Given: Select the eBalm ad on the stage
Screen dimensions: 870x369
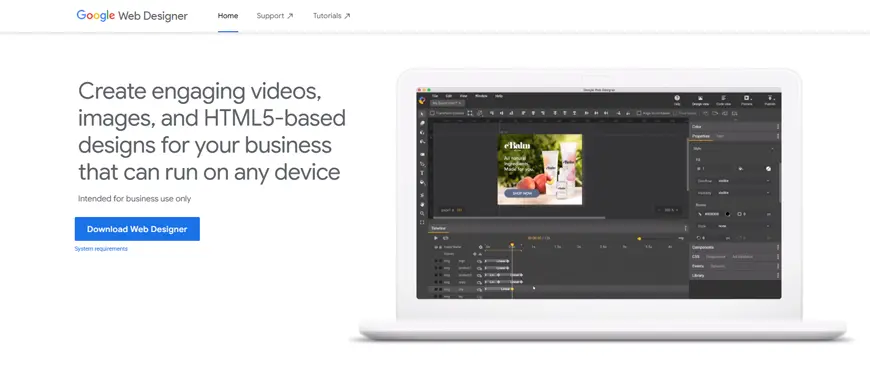Looking at the screenshot, I should (x=540, y=169).
